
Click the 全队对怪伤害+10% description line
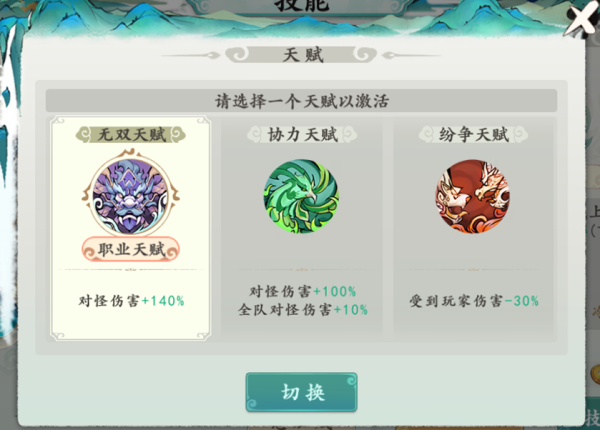303,309
